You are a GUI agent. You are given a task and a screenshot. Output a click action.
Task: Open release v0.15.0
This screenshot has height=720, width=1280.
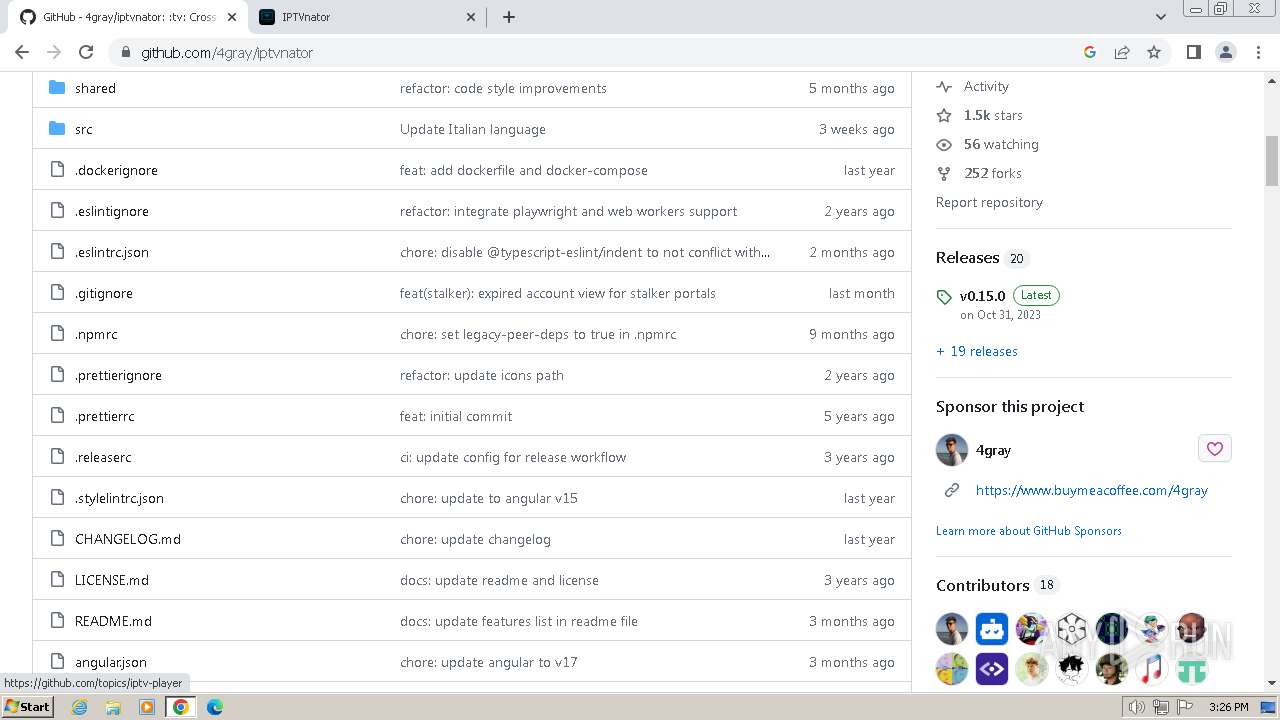coord(982,296)
